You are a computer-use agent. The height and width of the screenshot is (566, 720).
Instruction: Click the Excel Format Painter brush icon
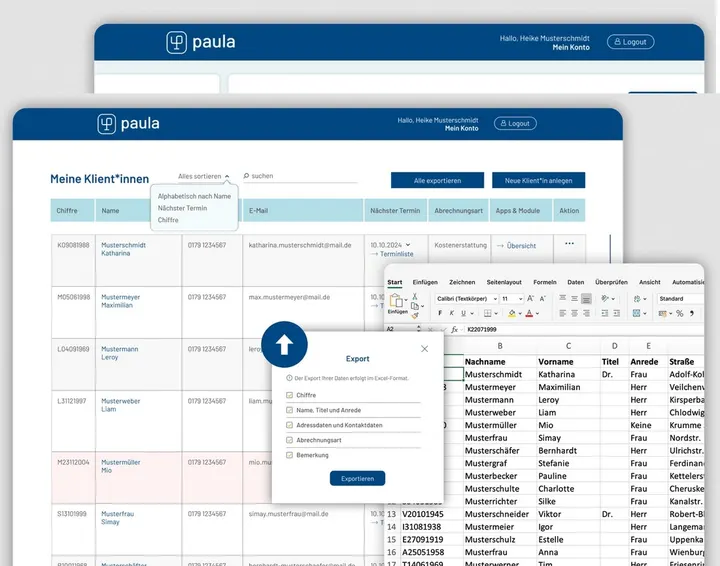(415, 315)
